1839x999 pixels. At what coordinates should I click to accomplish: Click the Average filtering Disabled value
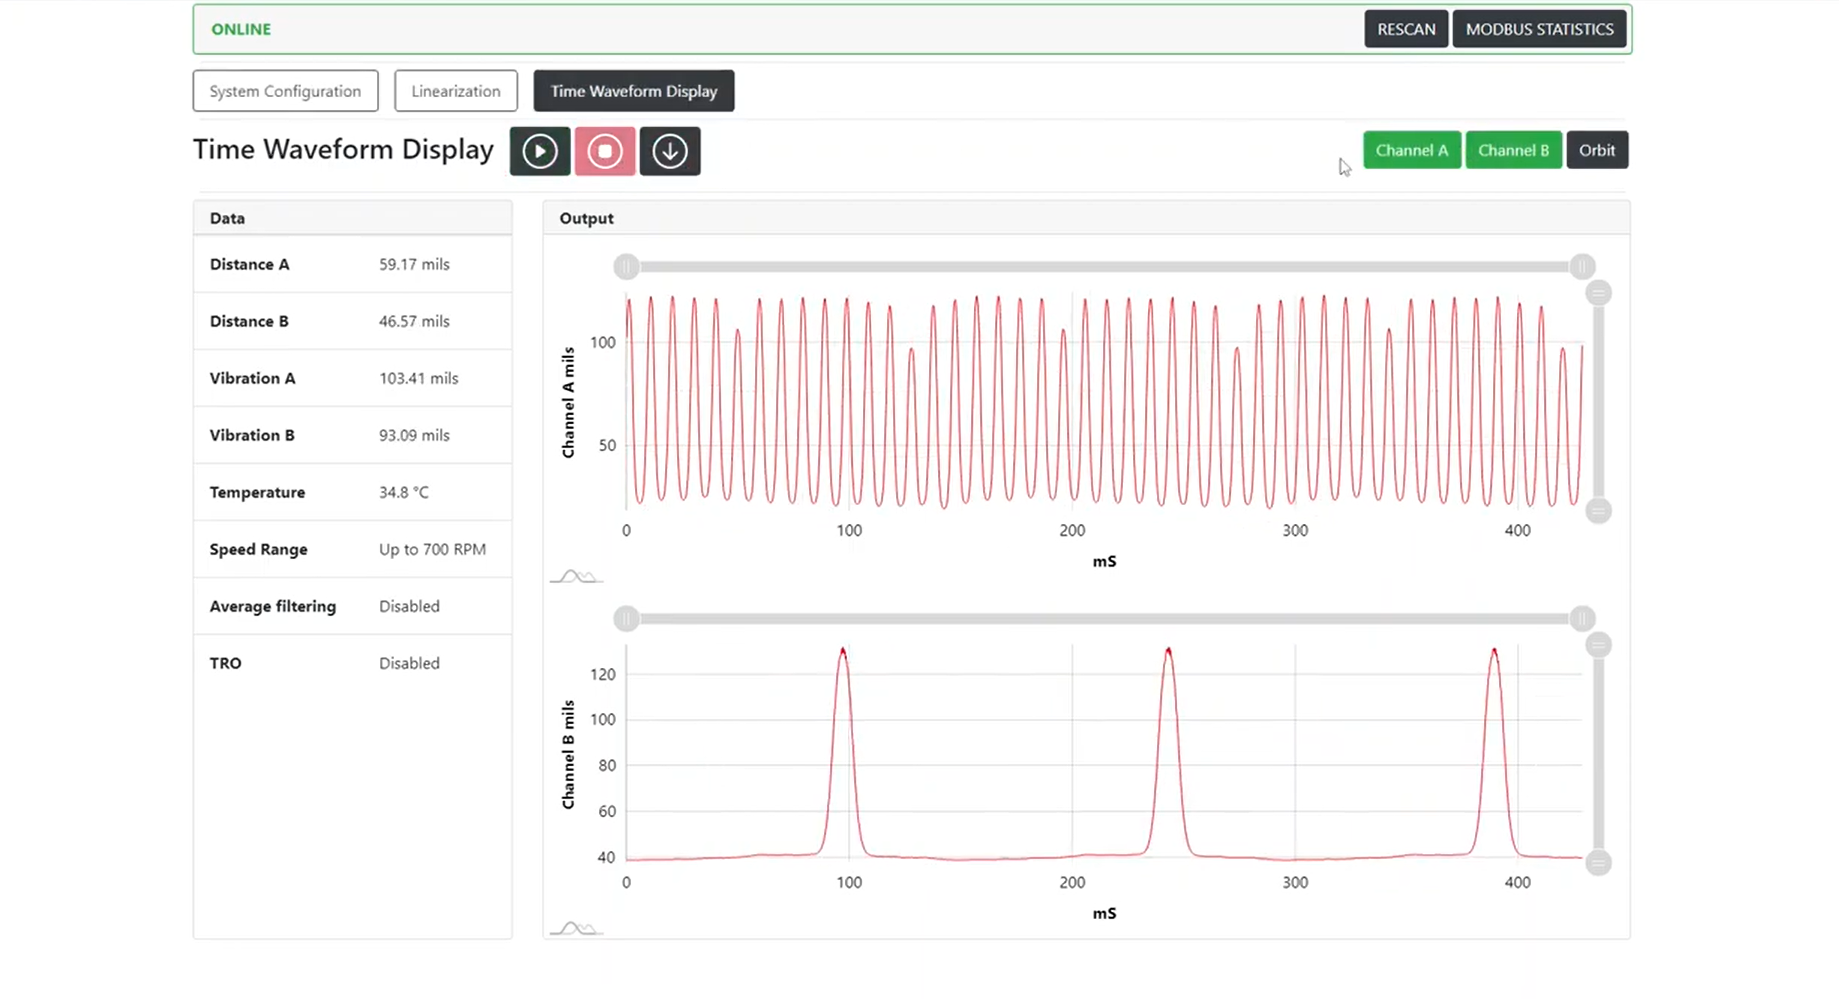point(409,606)
